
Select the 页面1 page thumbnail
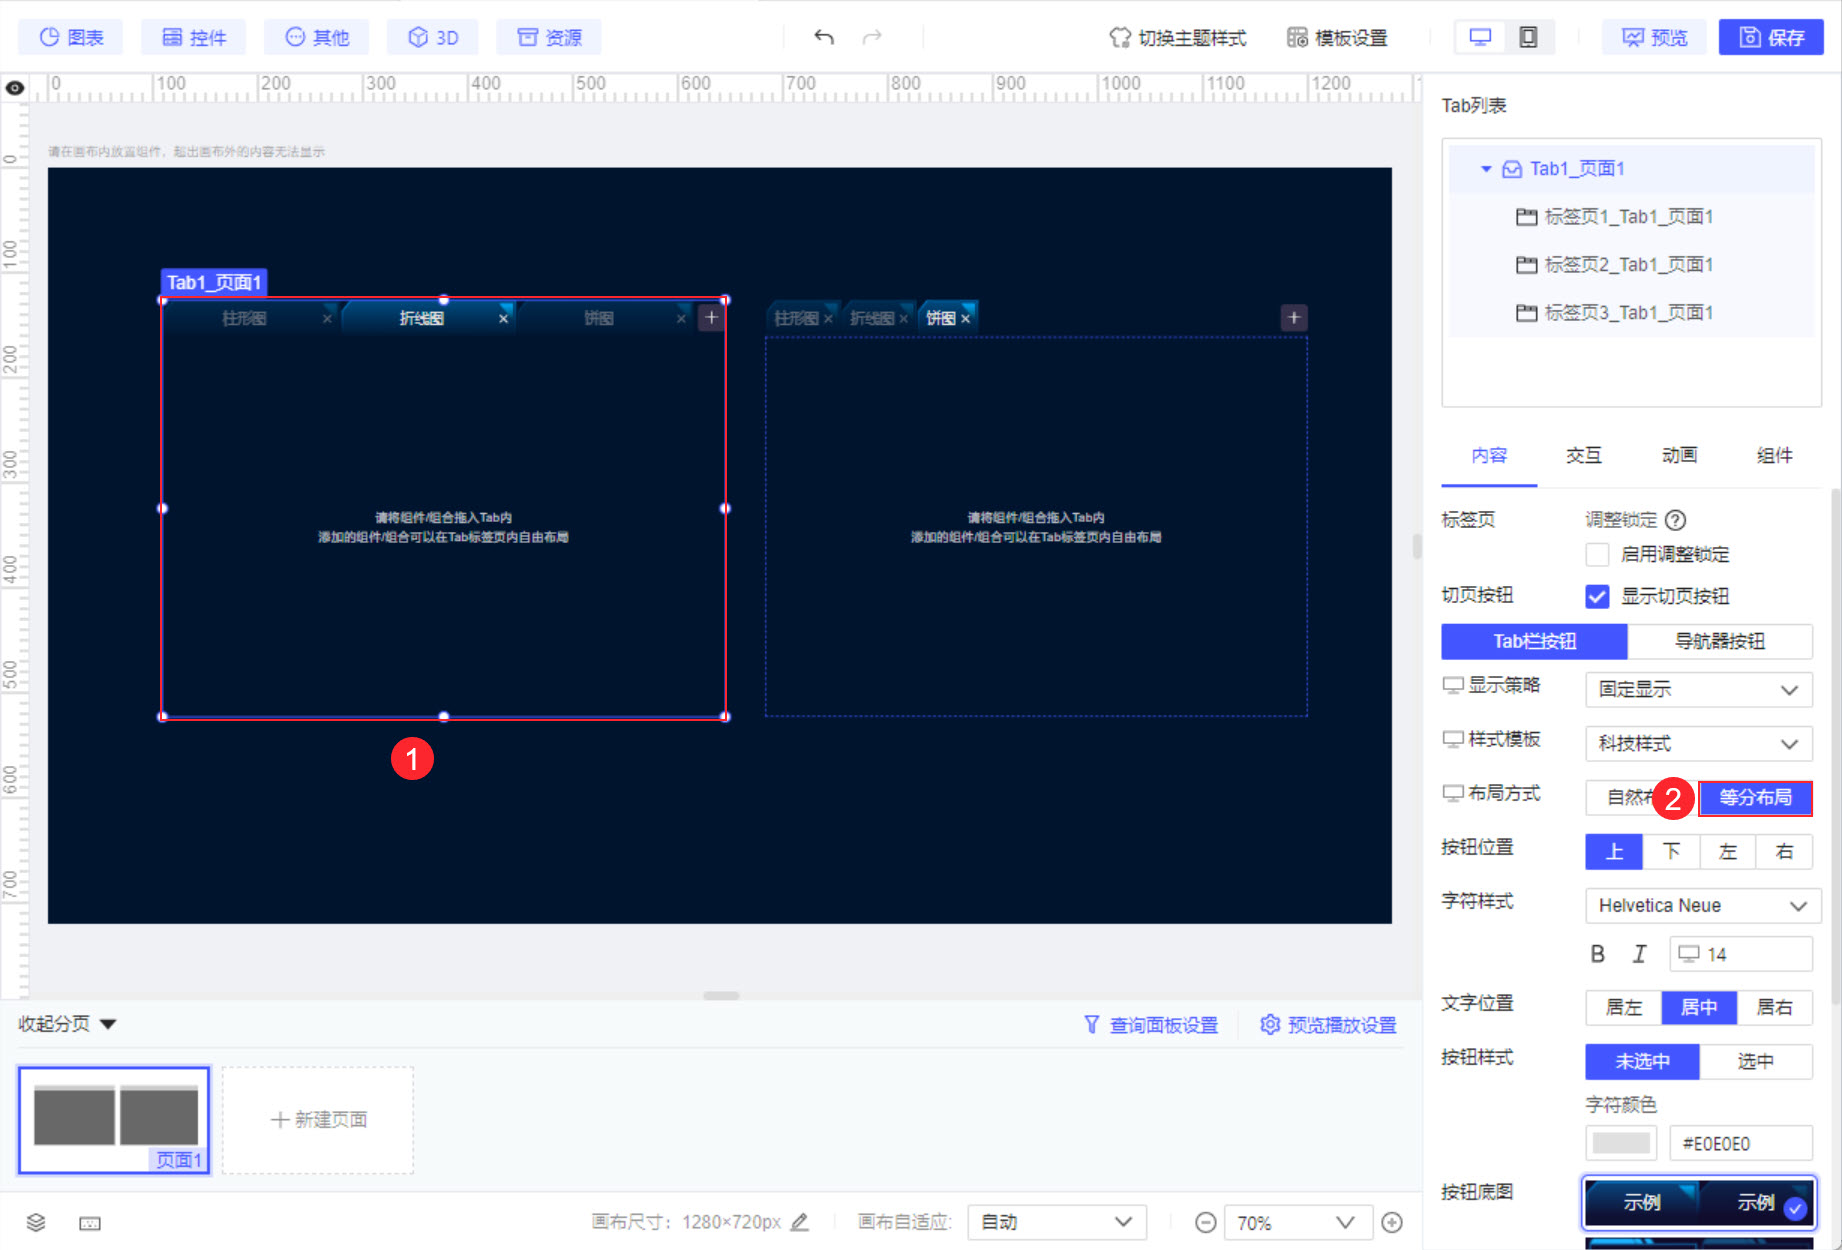114,1120
